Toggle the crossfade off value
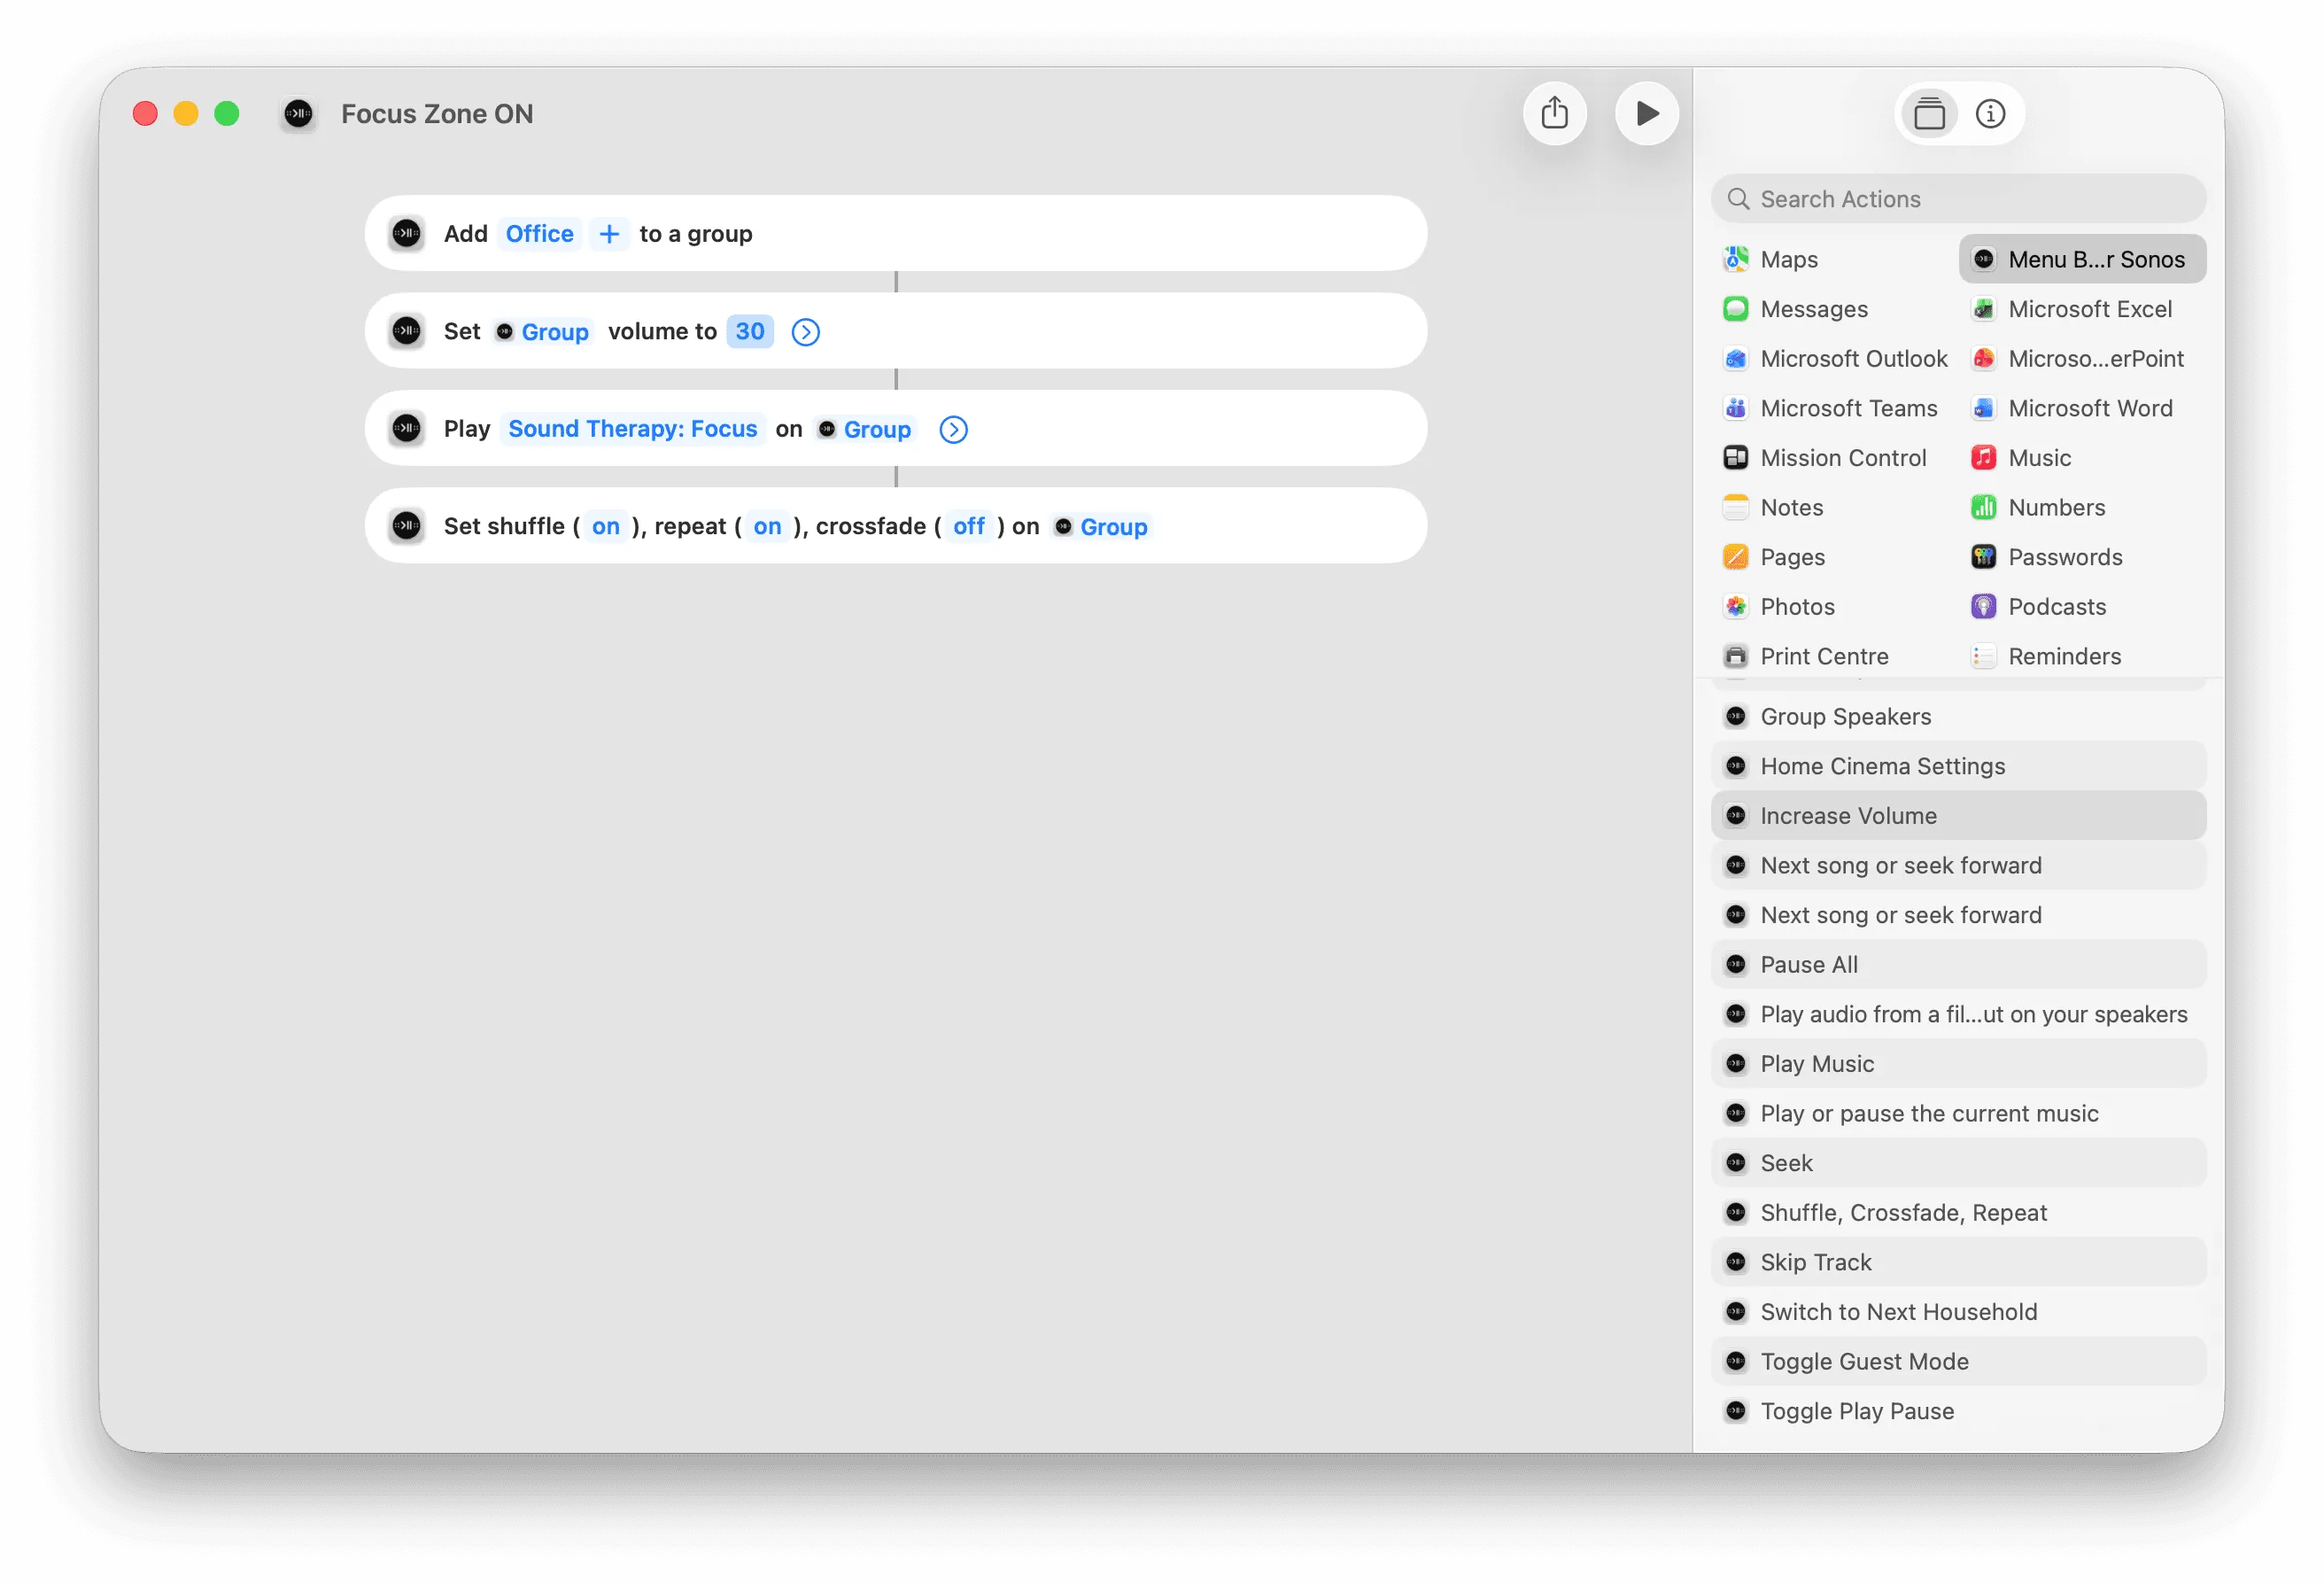Screen dimensions: 2324x1584 pos(968,526)
